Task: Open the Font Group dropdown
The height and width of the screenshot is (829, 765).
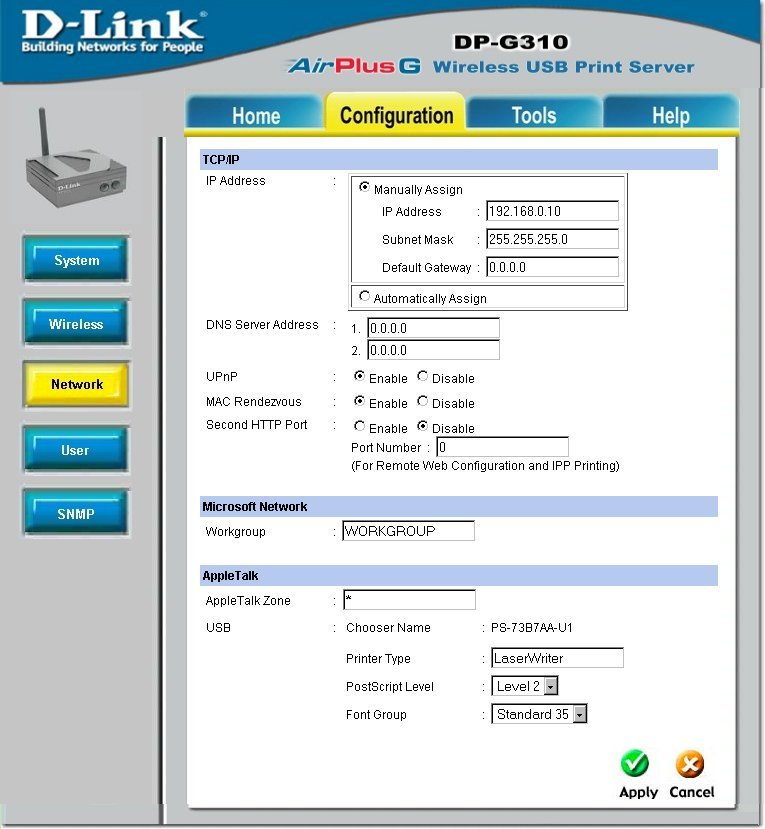Action: tap(539, 714)
